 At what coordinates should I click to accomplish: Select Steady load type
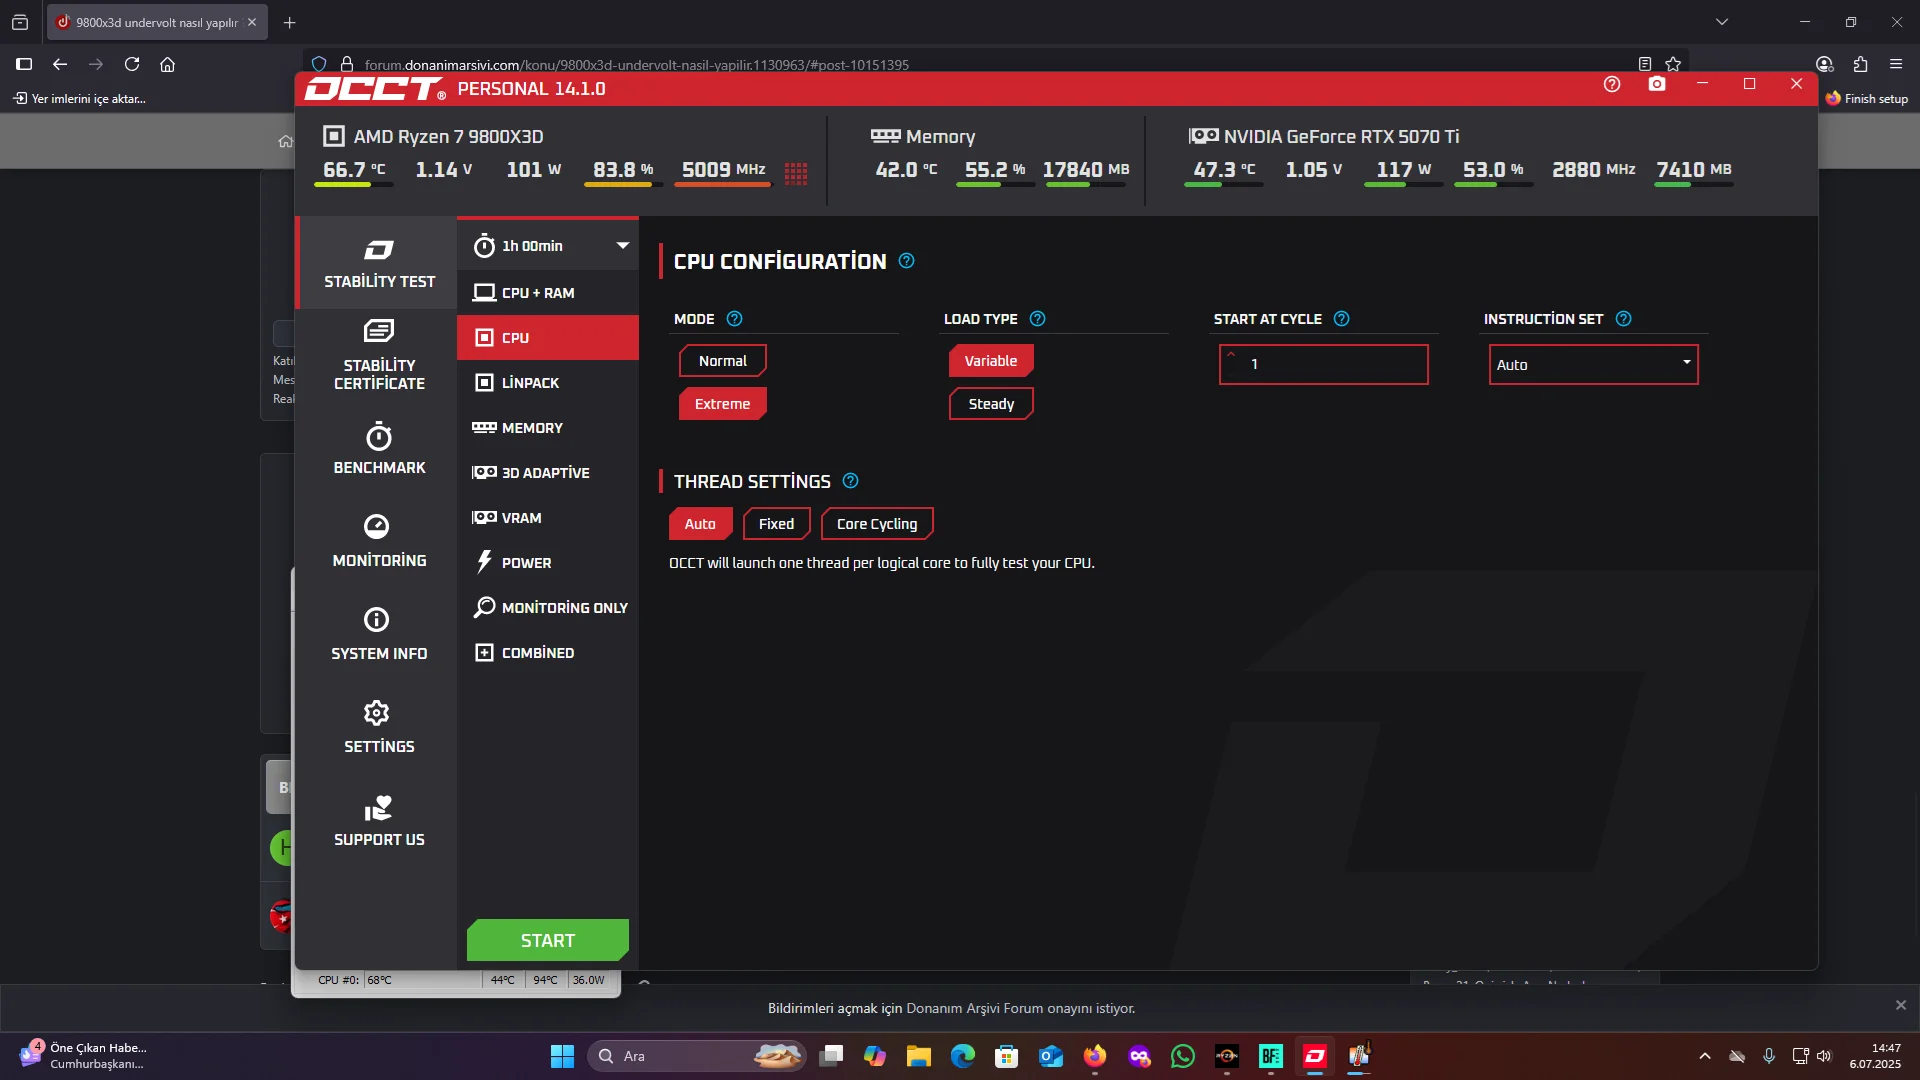pyautogui.click(x=991, y=404)
